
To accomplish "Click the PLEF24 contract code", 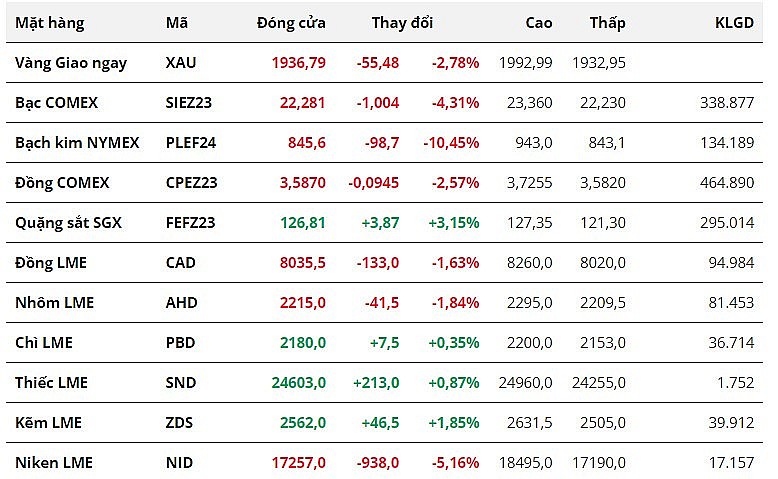I will click(x=190, y=143).
